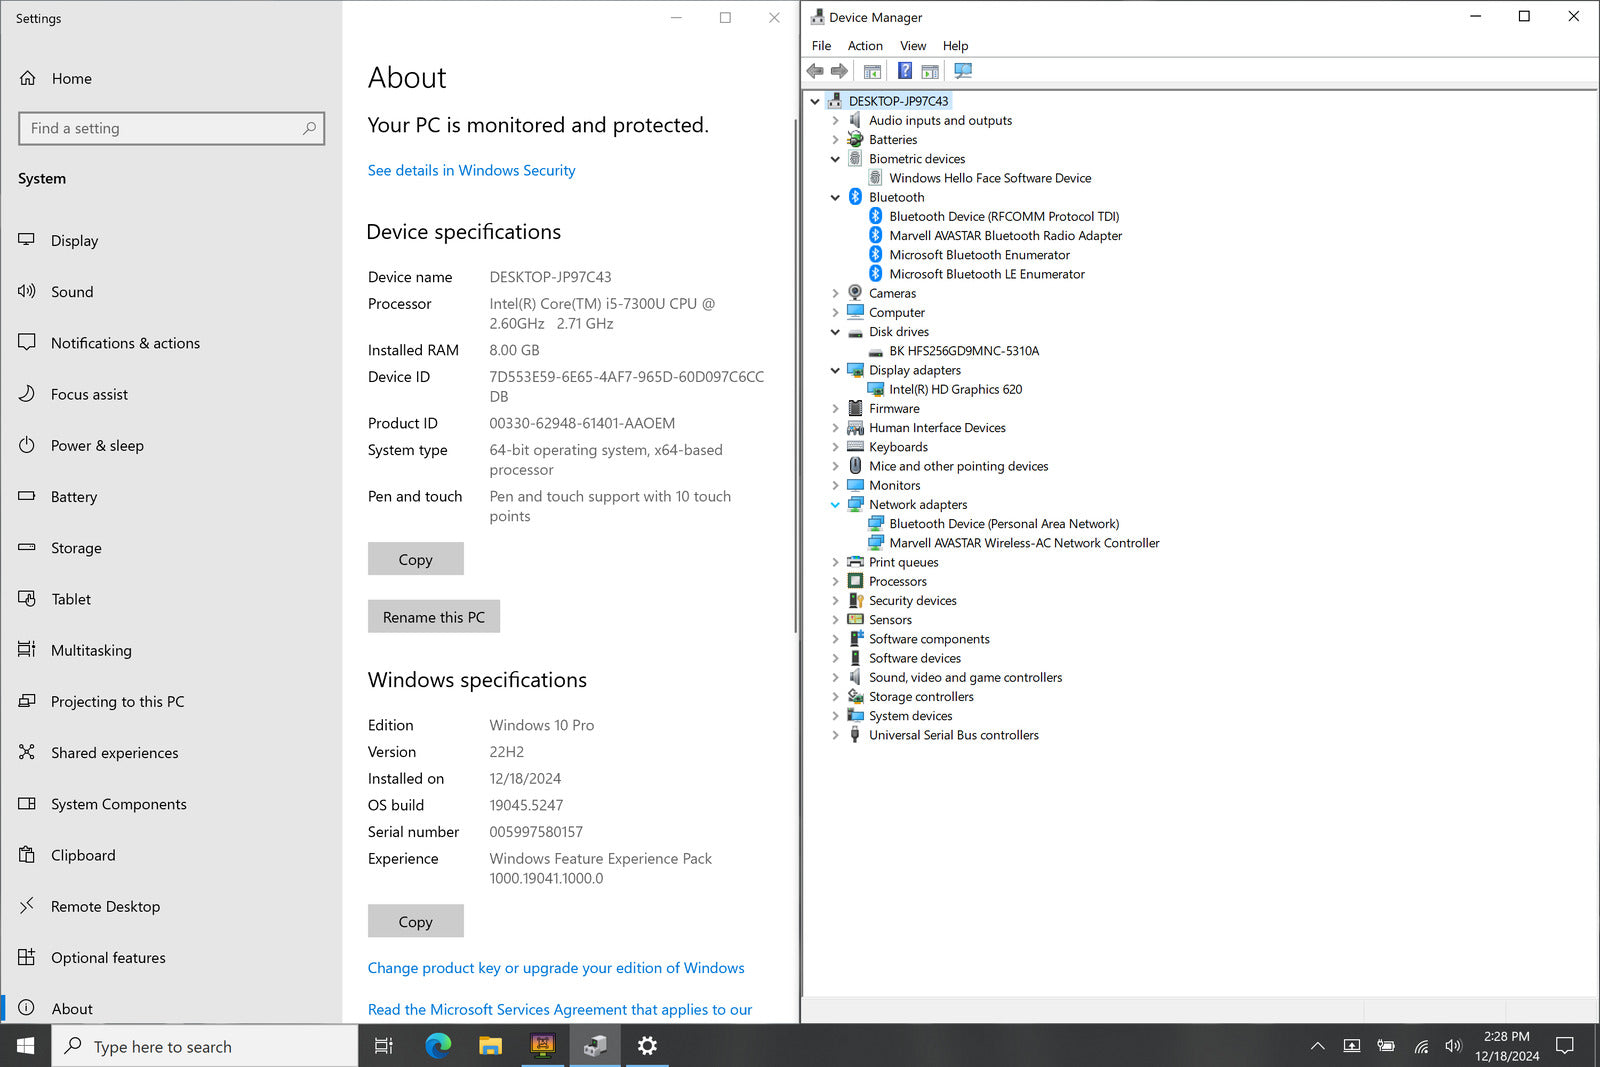Open the Action Center notification icon
The height and width of the screenshot is (1067, 1600).
tap(1565, 1046)
